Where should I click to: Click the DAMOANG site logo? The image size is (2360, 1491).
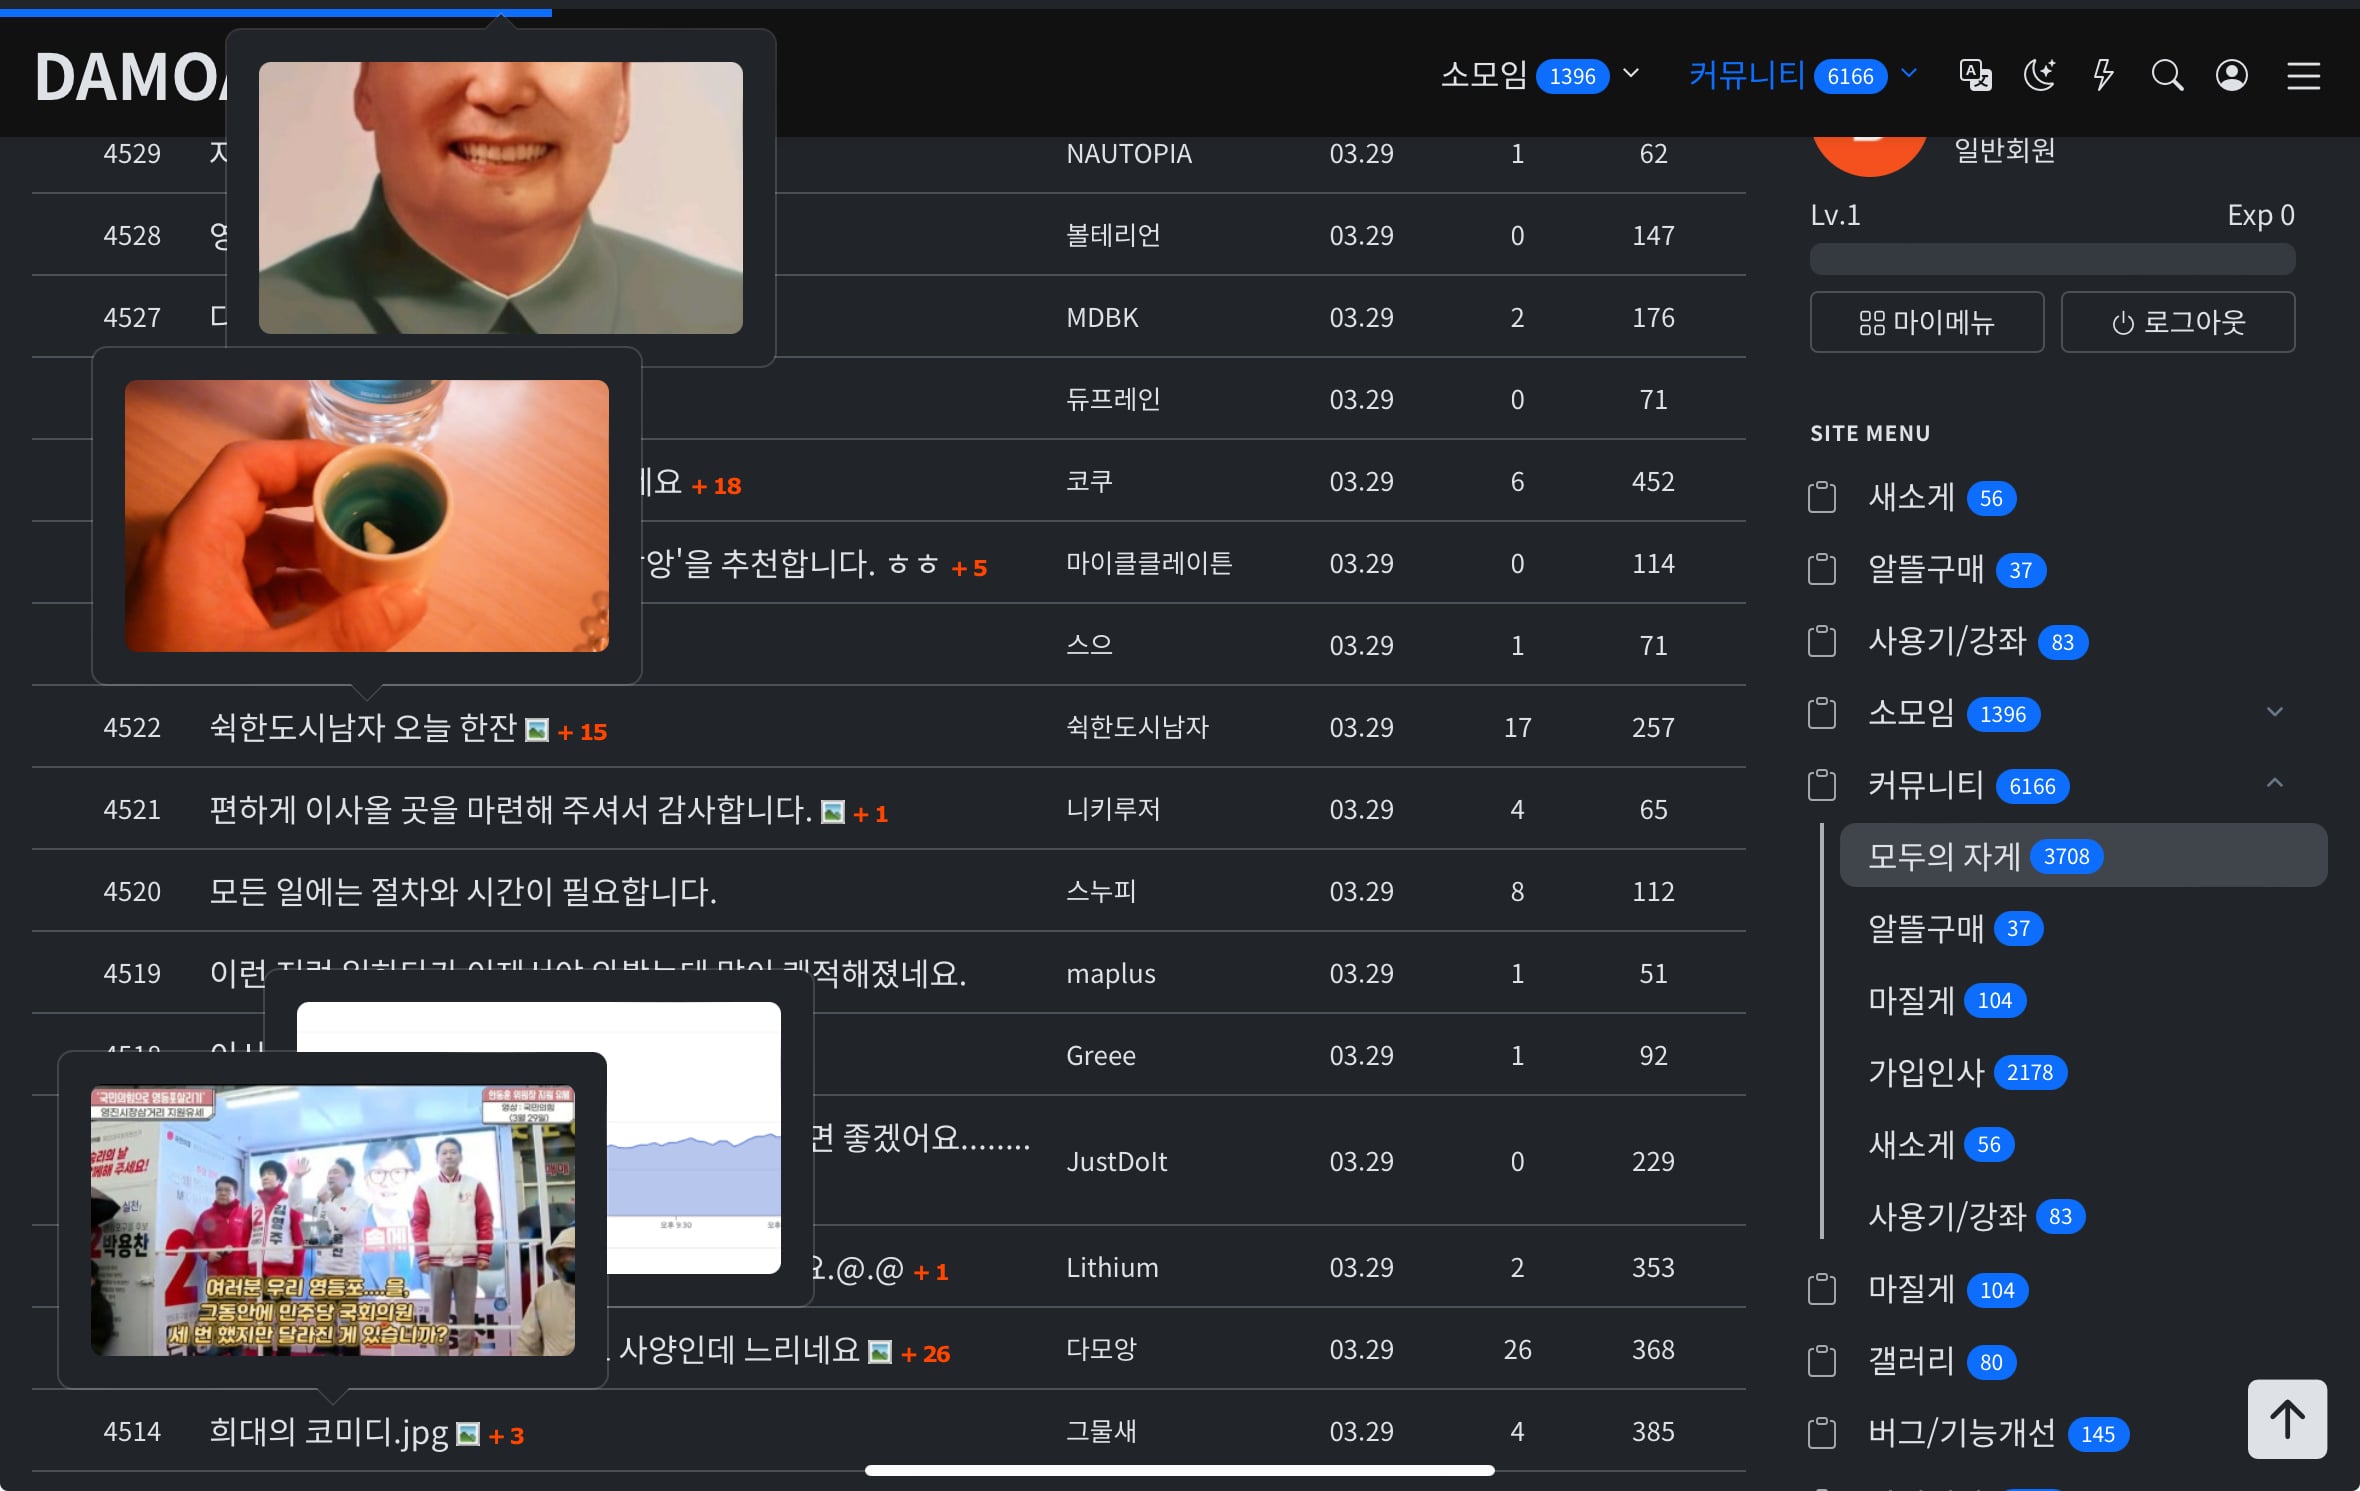130,77
